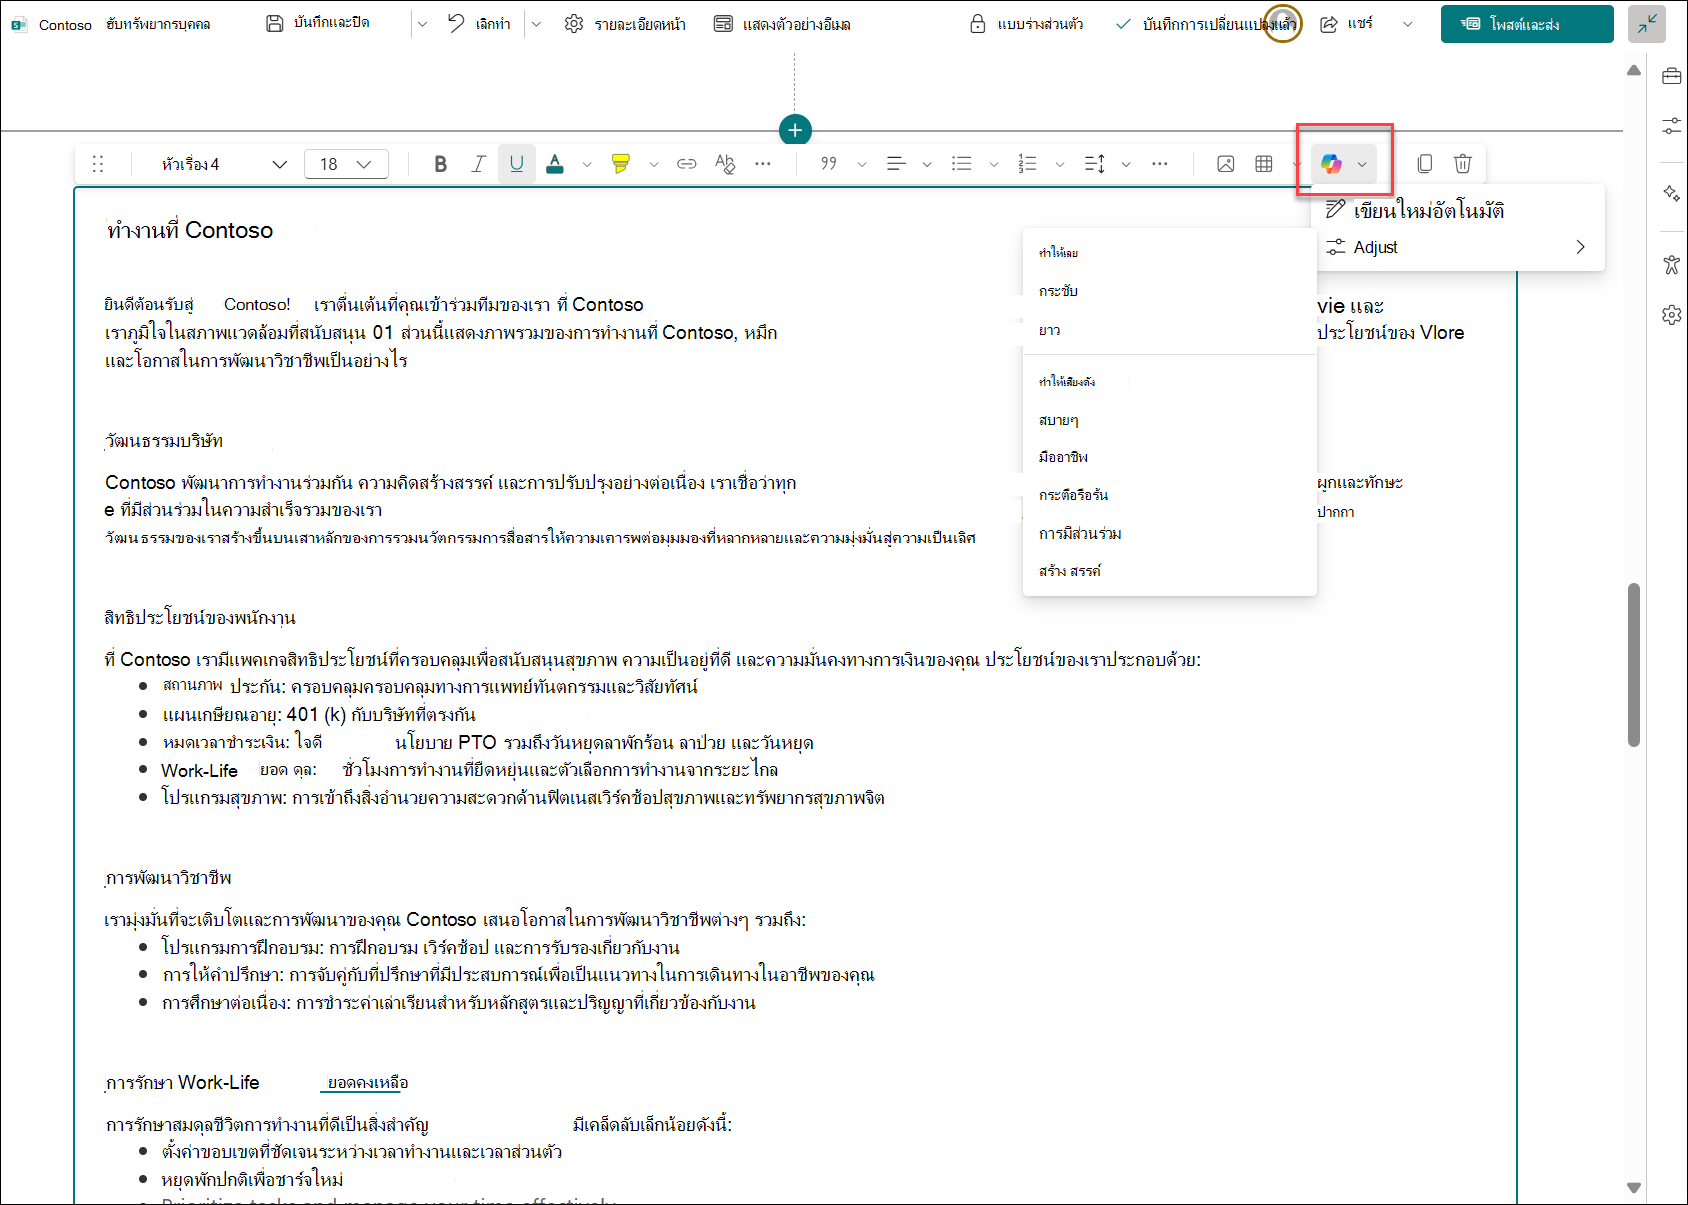
Task: Click the email preview icon (แสดงตัวอย่างอีเมล)
Action: coord(723,23)
